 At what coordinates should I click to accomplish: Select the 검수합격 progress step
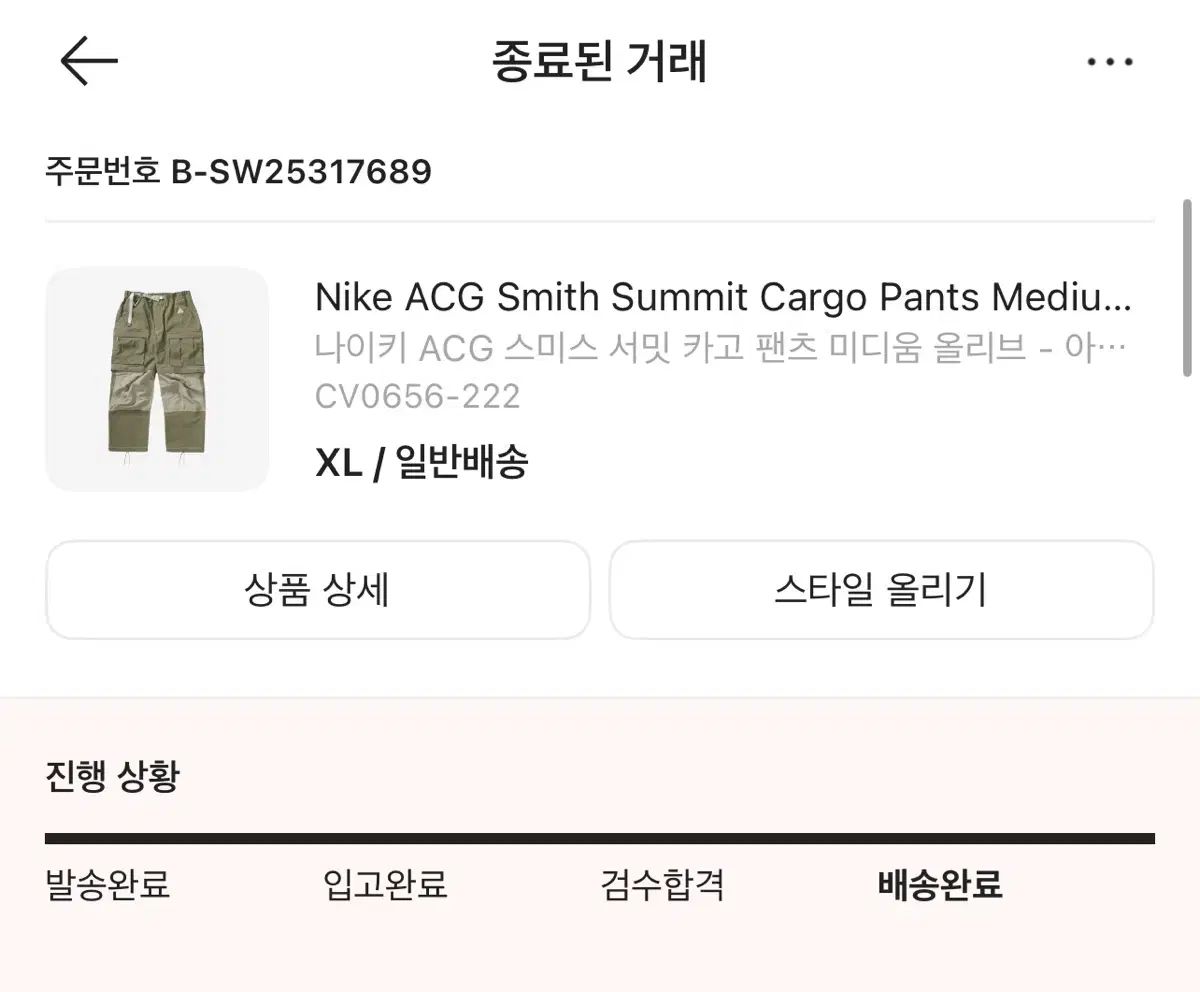[662, 884]
